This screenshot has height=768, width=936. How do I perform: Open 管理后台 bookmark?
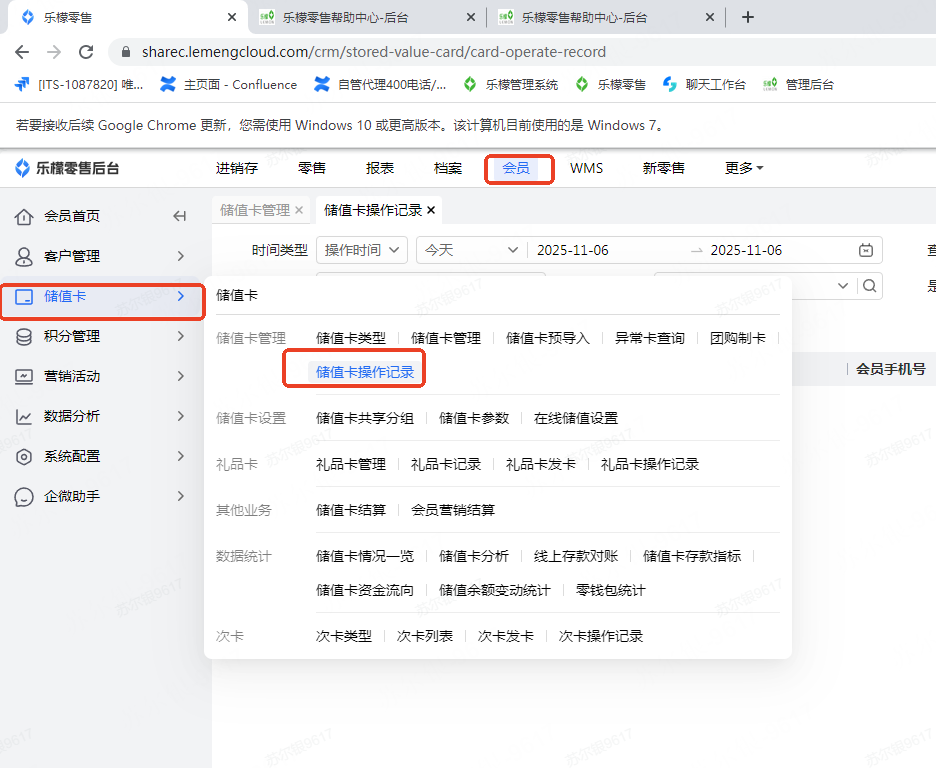[798, 85]
